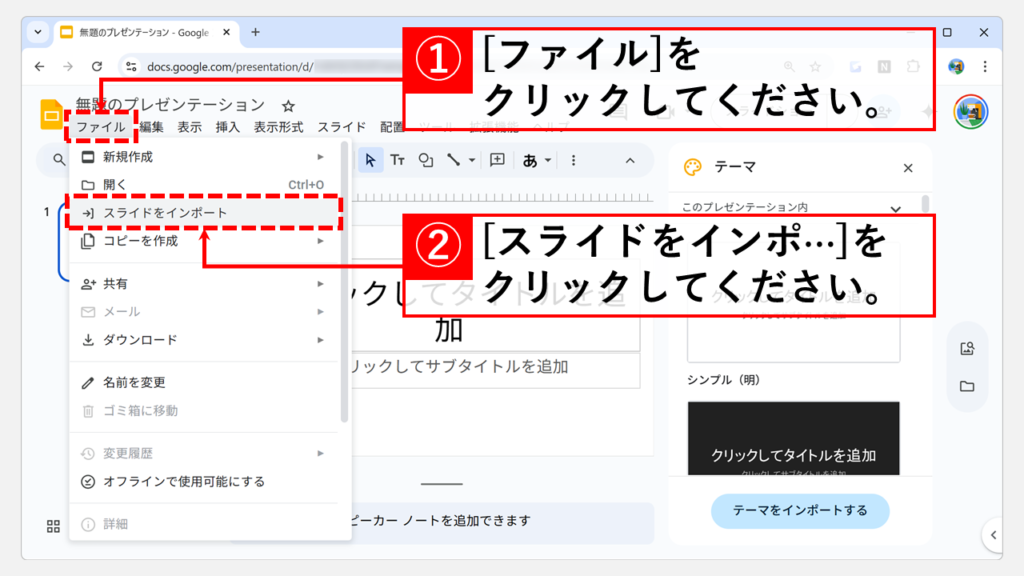The height and width of the screenshot is (576, 1024).
Task: Click the presentation title 無題のプレゼンテーション
Action: coord(170,105)
